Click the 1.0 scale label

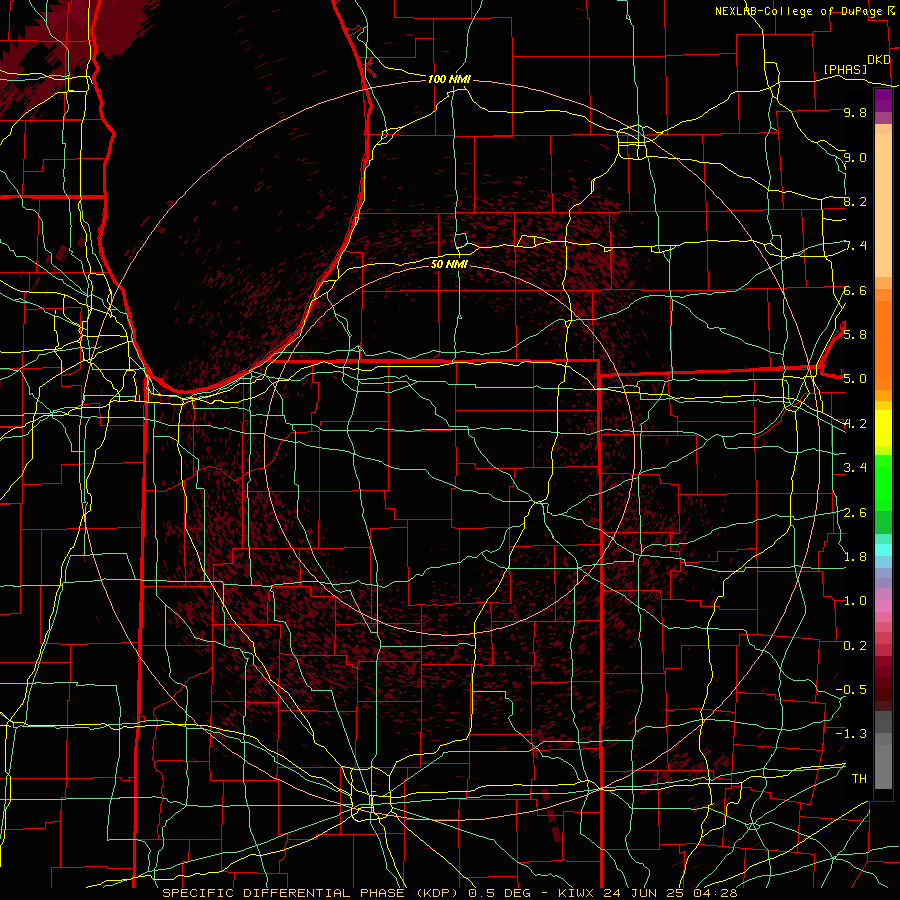pyautogui.click(x=855, y=601)
